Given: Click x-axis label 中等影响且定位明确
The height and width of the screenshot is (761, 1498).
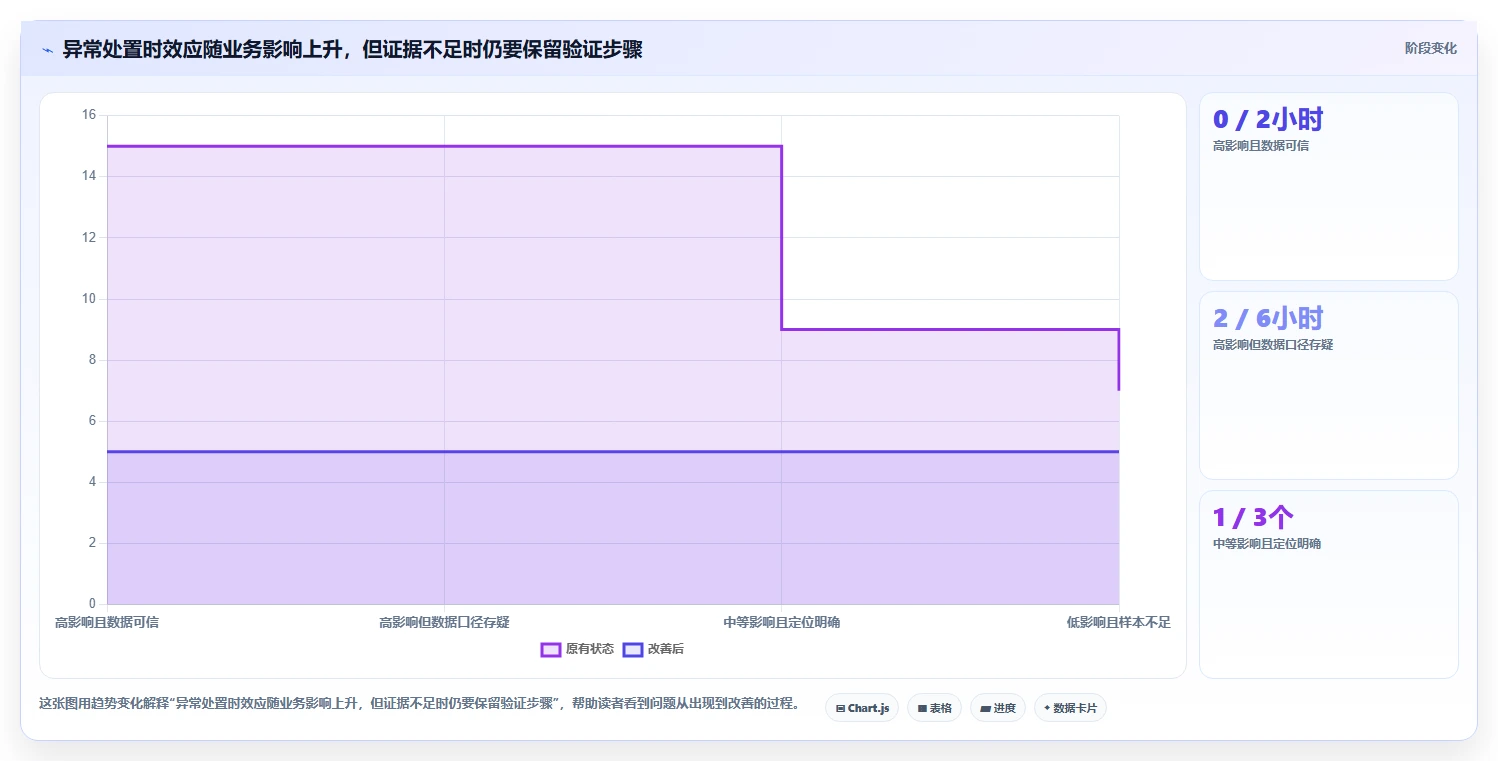Looking at the screenshot, I should (x=781, y=622).
